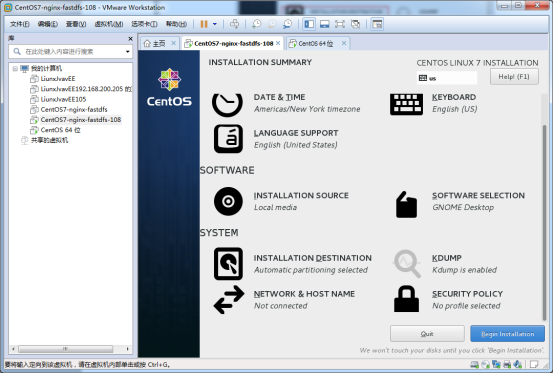Open the 查看(V) menu
Viewport: 553px width, 373px height.
coord(76,24)
